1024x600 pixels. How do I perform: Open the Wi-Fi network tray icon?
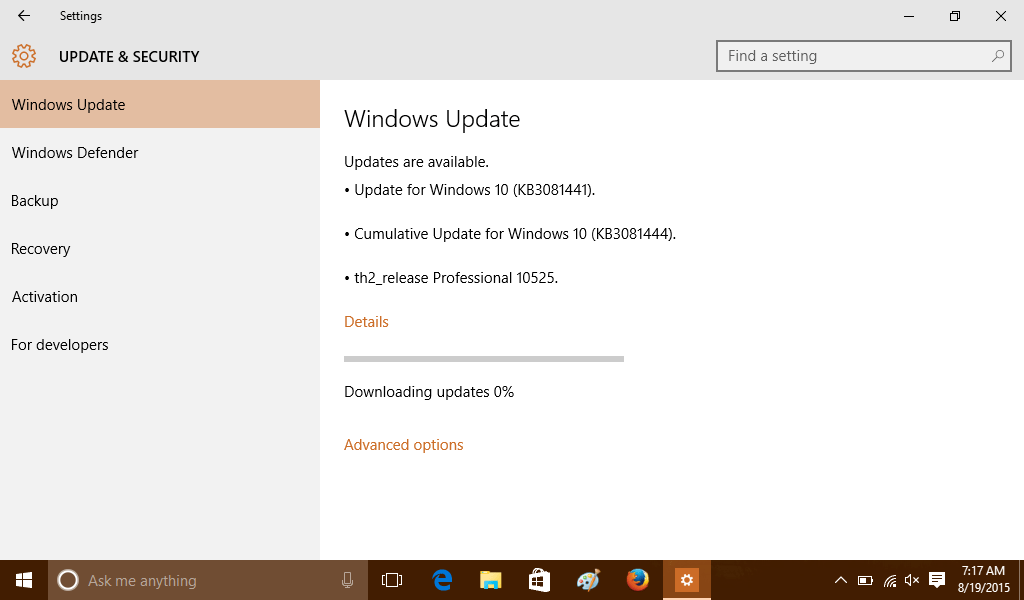(x=889, y=580)
